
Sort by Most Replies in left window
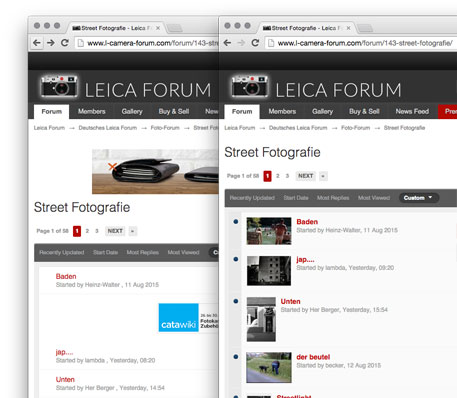143,253
